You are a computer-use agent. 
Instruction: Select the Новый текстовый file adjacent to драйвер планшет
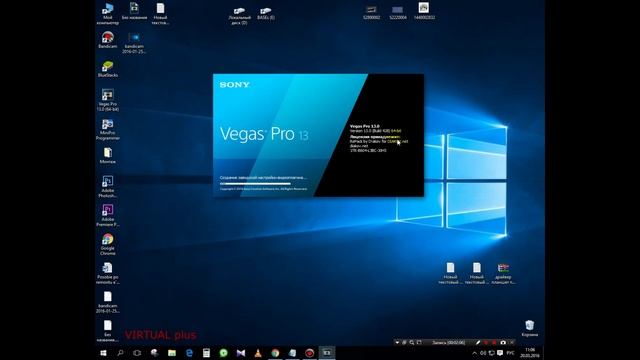click(477, 273)
